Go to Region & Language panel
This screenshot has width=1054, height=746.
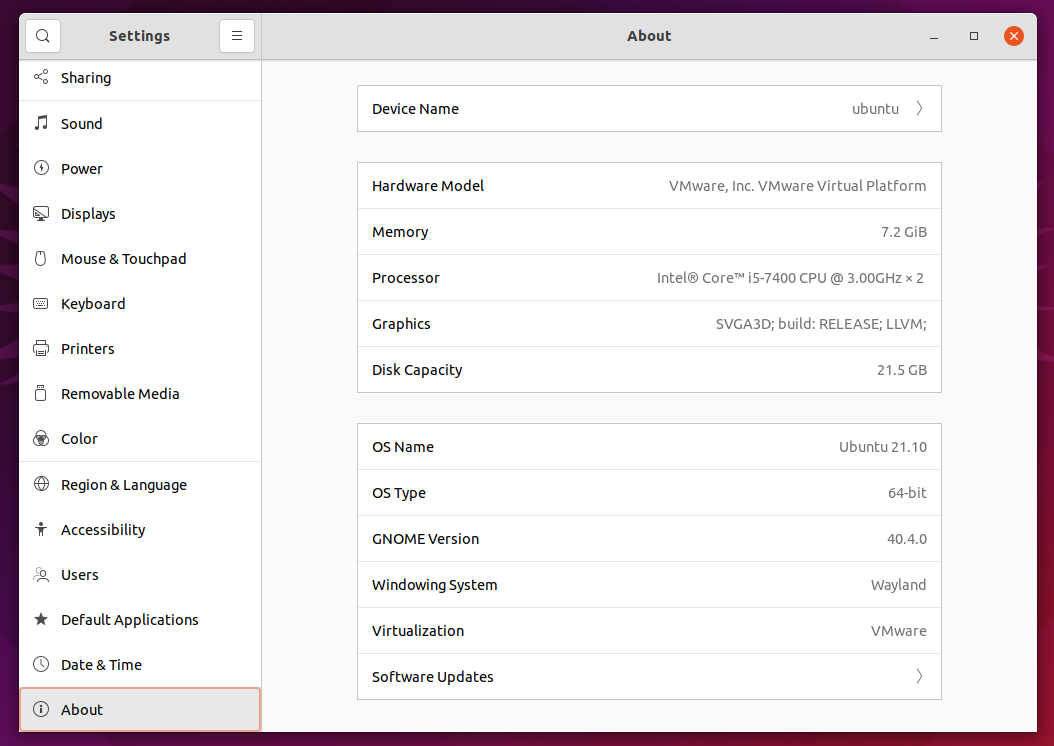(x=123, y=485)
